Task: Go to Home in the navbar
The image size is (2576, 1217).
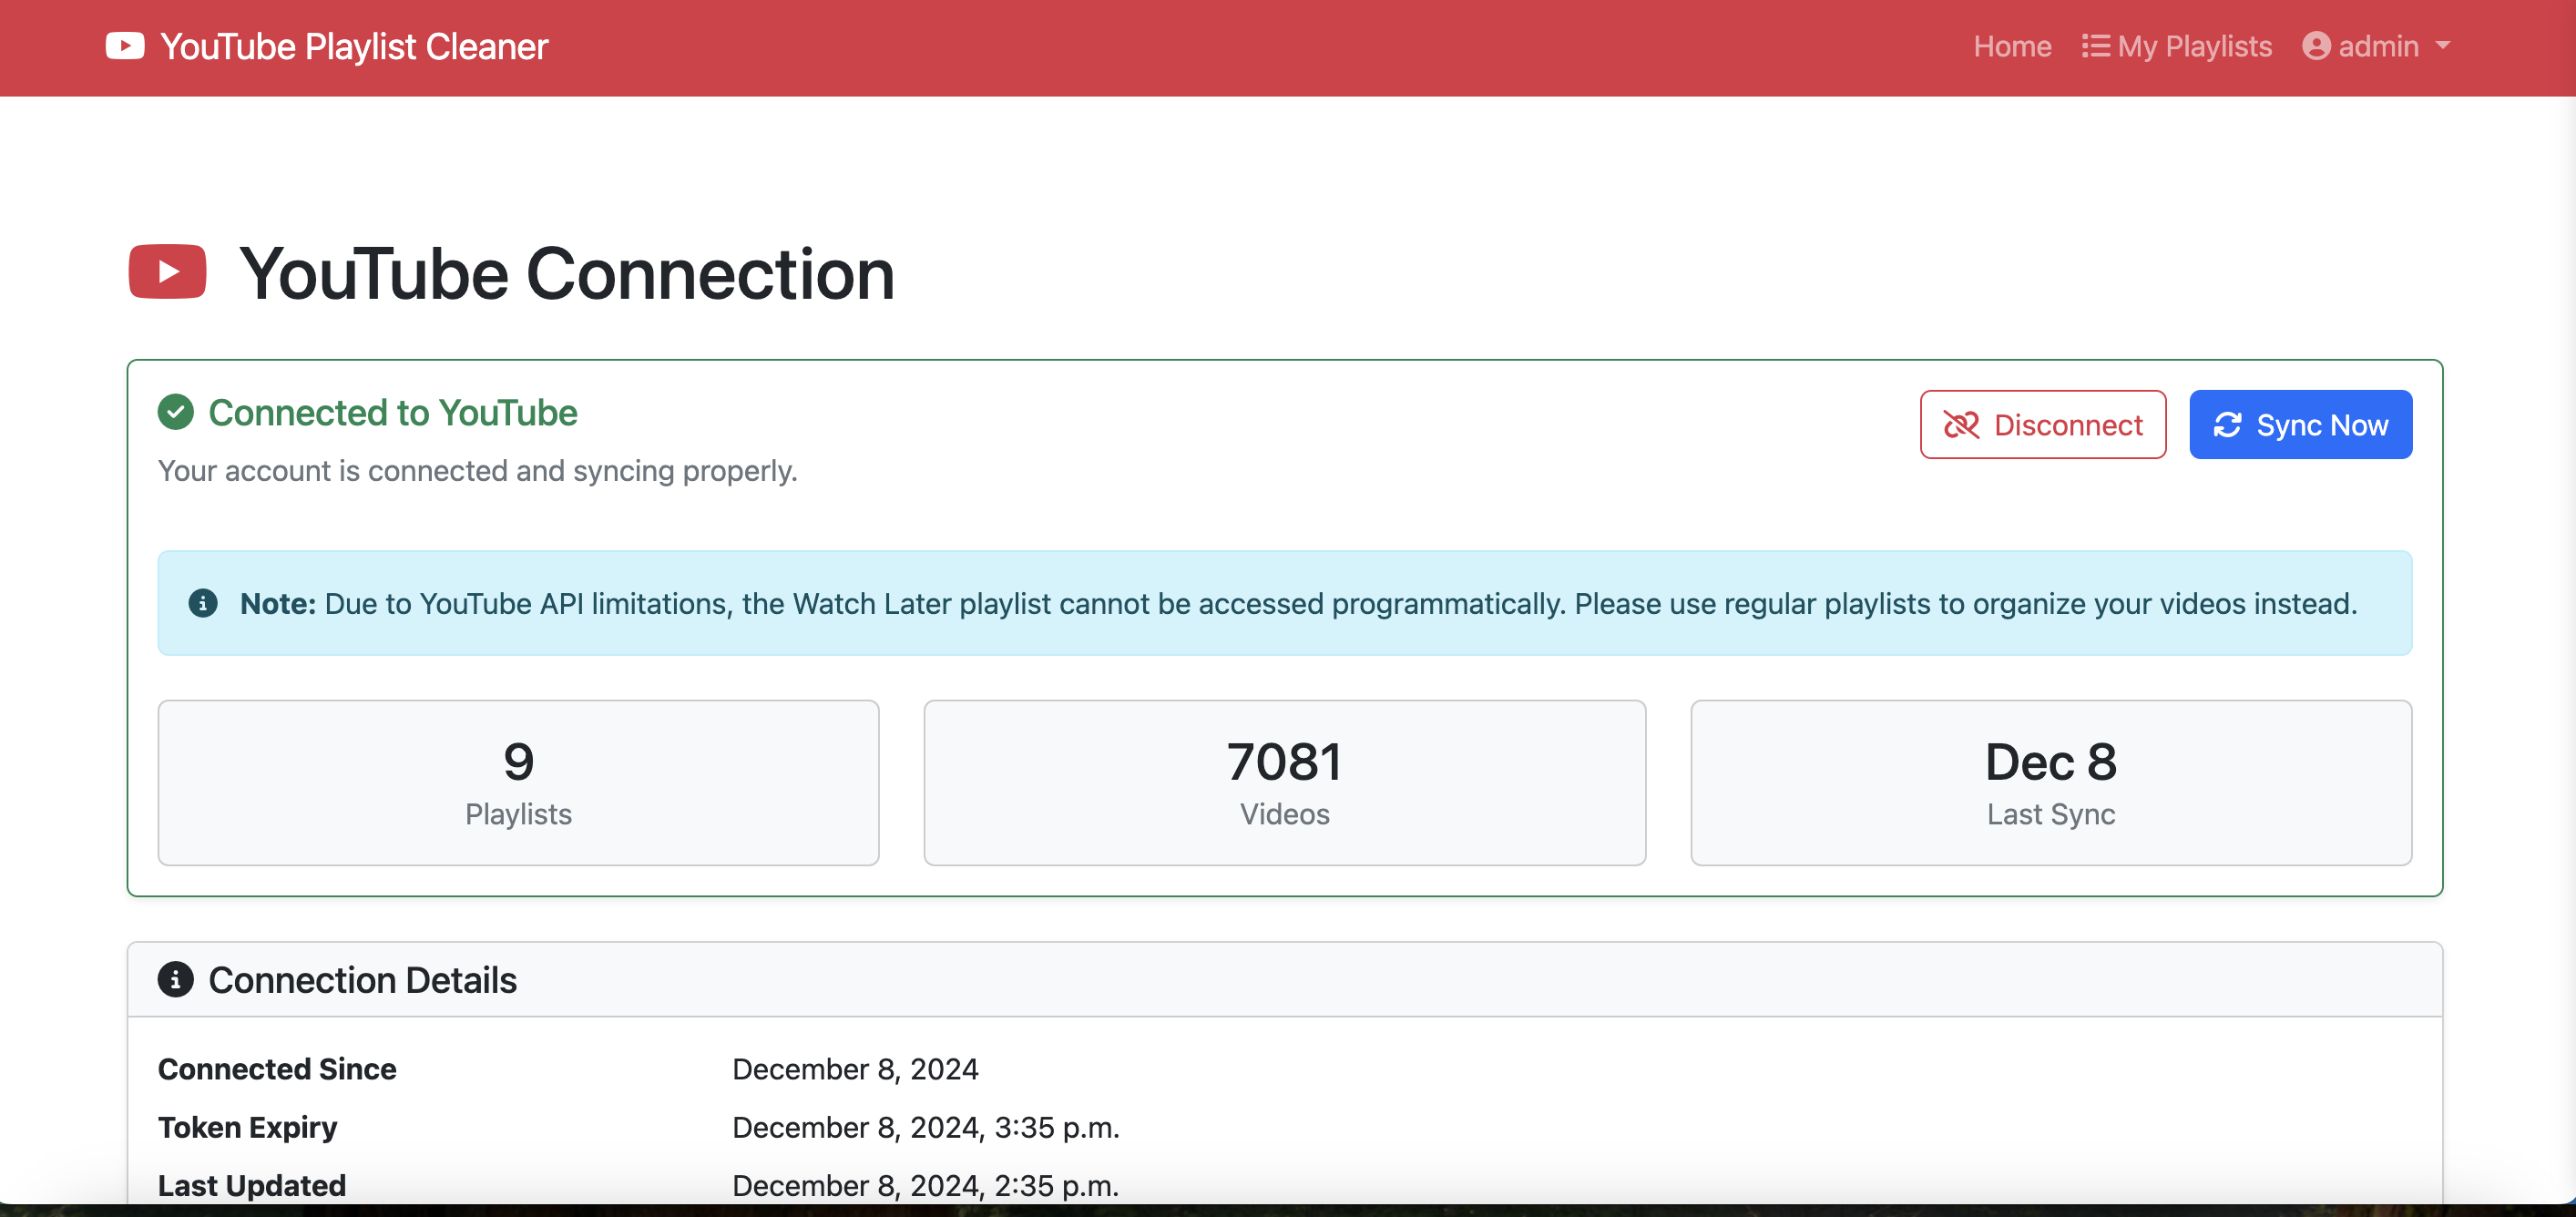Action: tap(2012, 46)
